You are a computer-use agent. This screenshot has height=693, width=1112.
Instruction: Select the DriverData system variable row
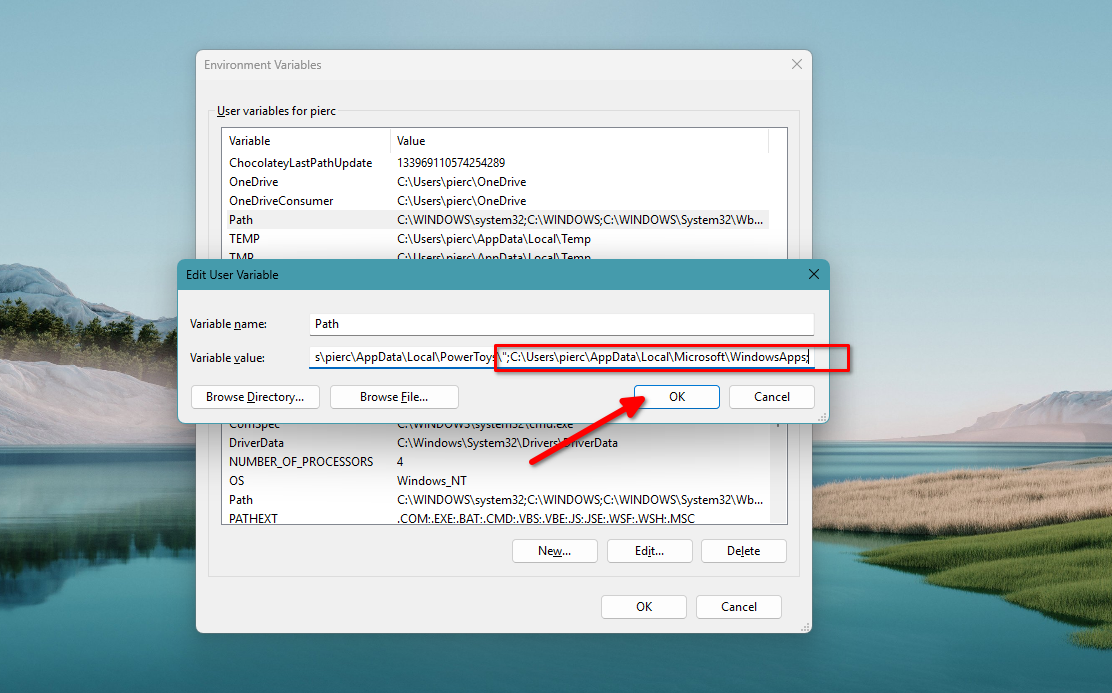click(x=300, y=442)
